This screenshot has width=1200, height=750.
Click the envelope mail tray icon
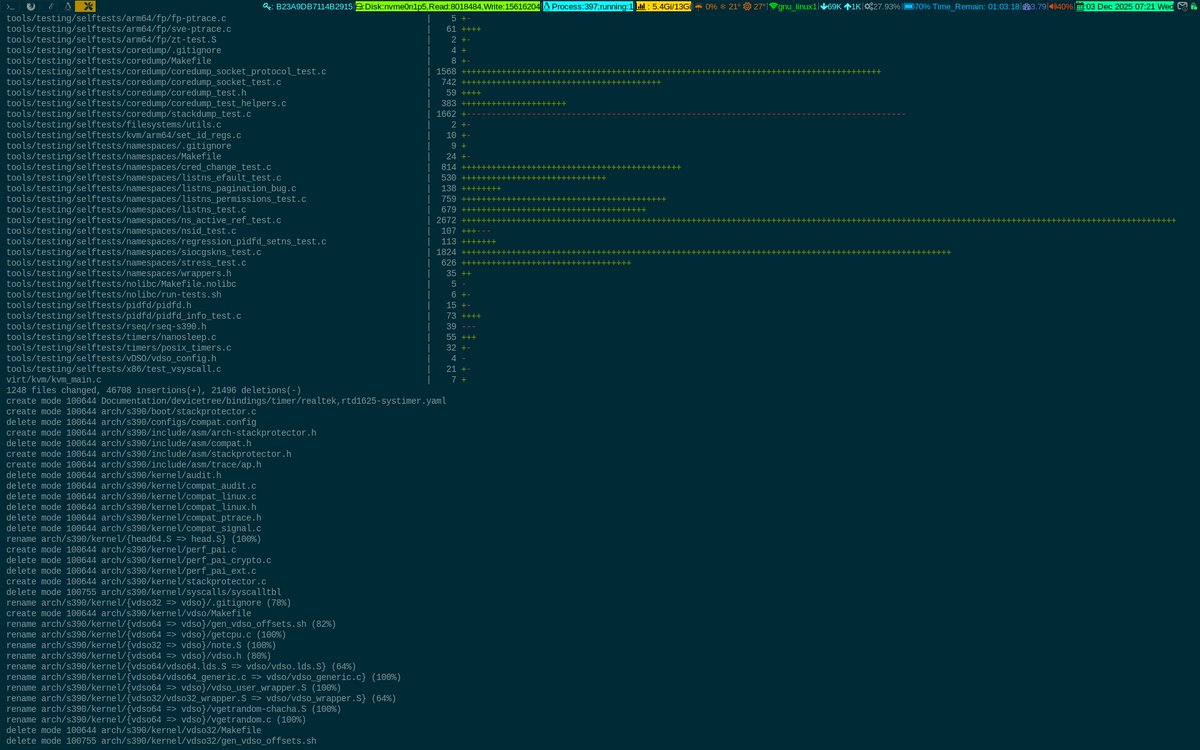click(1181, 6)
